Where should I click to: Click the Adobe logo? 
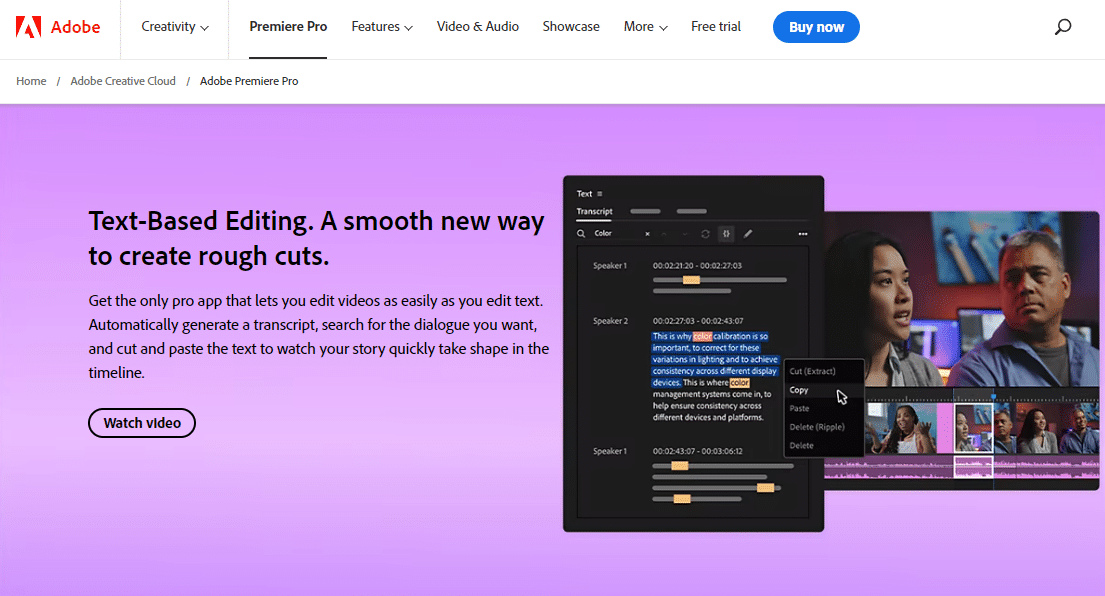(57, 26)
